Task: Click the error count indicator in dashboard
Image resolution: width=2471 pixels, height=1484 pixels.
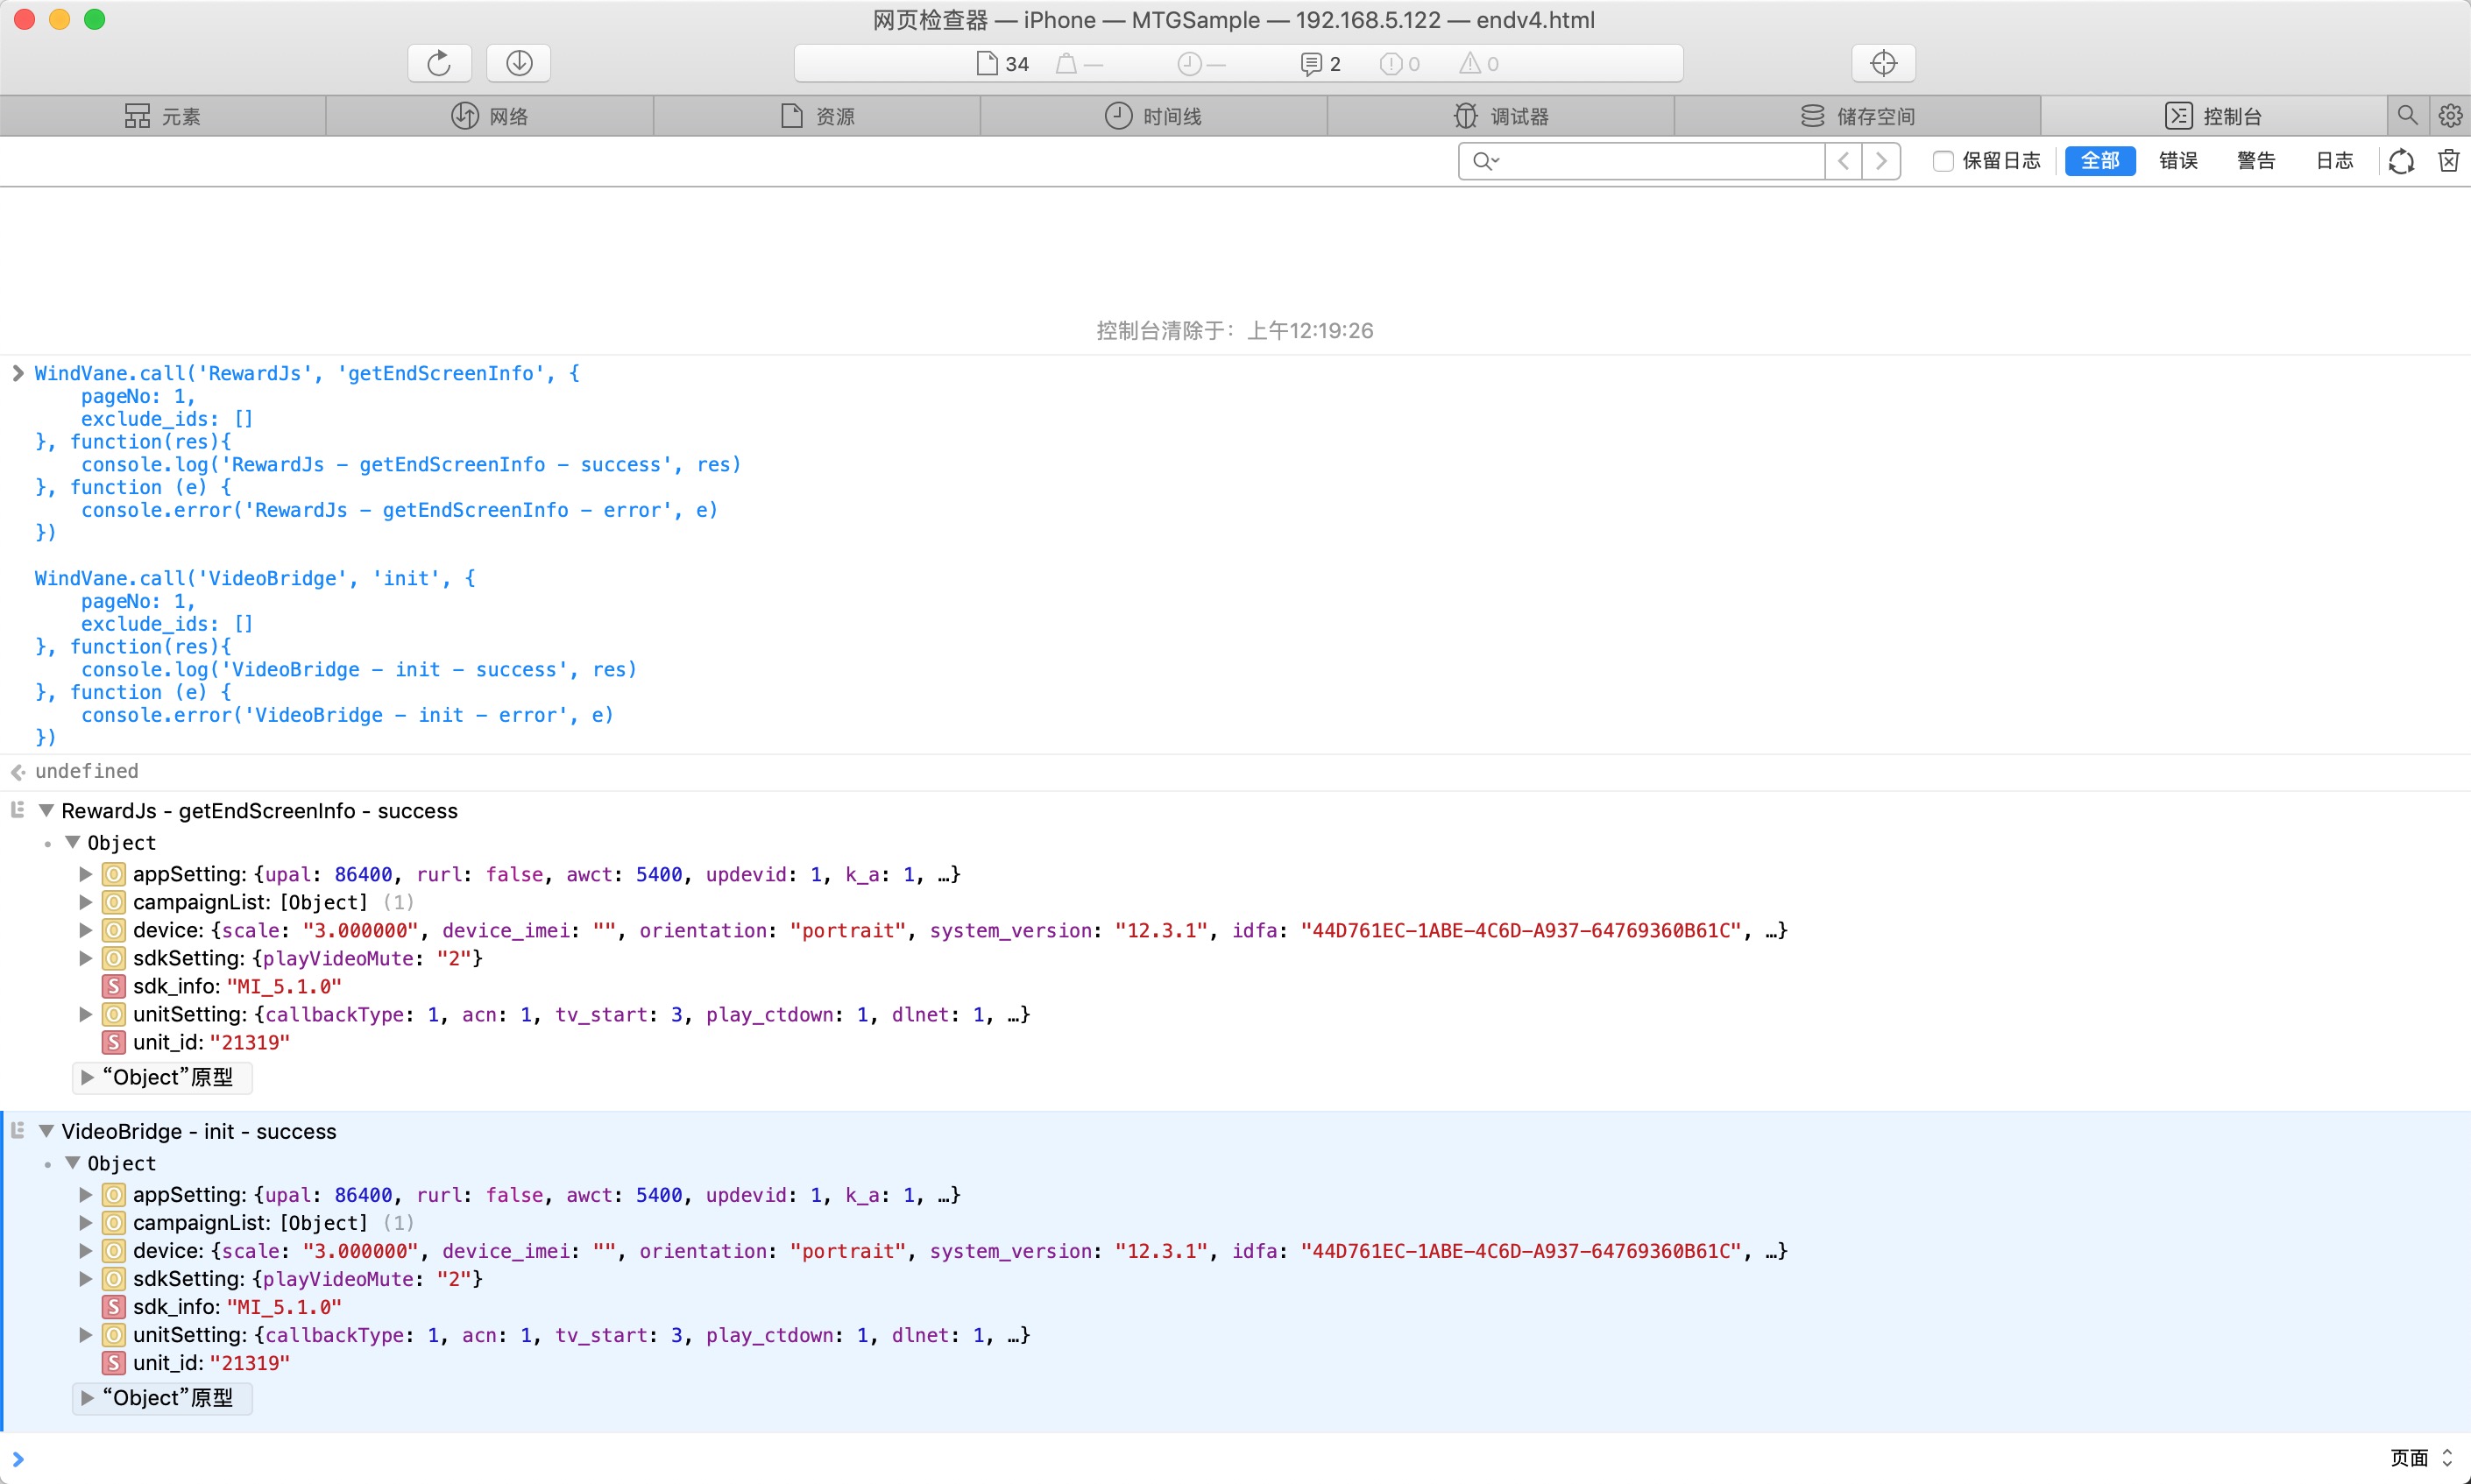Action: (x=1399, y=64)
